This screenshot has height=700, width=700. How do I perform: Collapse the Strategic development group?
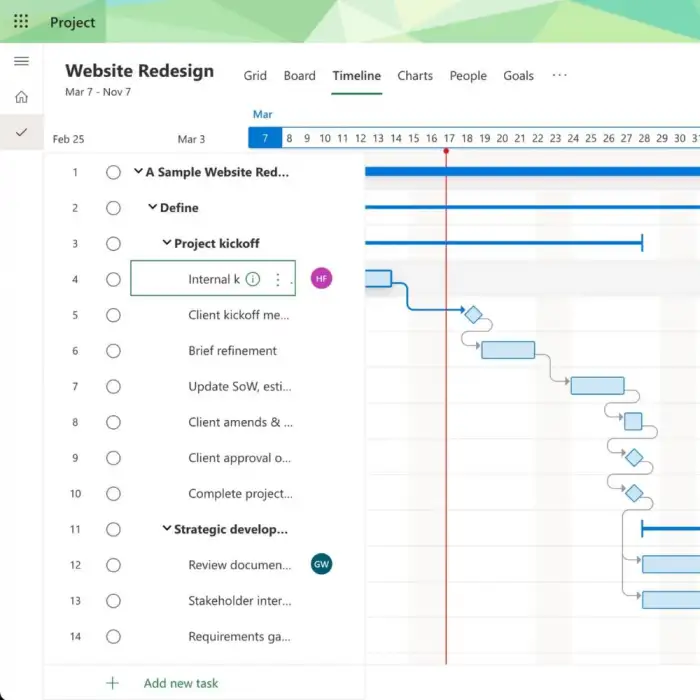pos(167,530)
